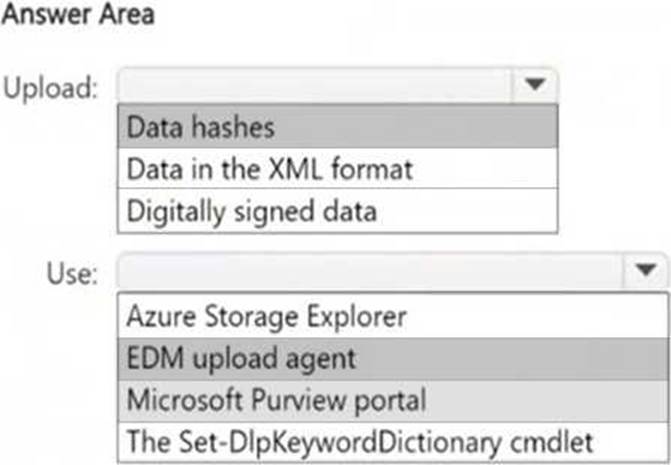Choose the EDM upload agent option
Image resolution: width=671 pixels, height=465 pixels.
click(x=393, y=358)
